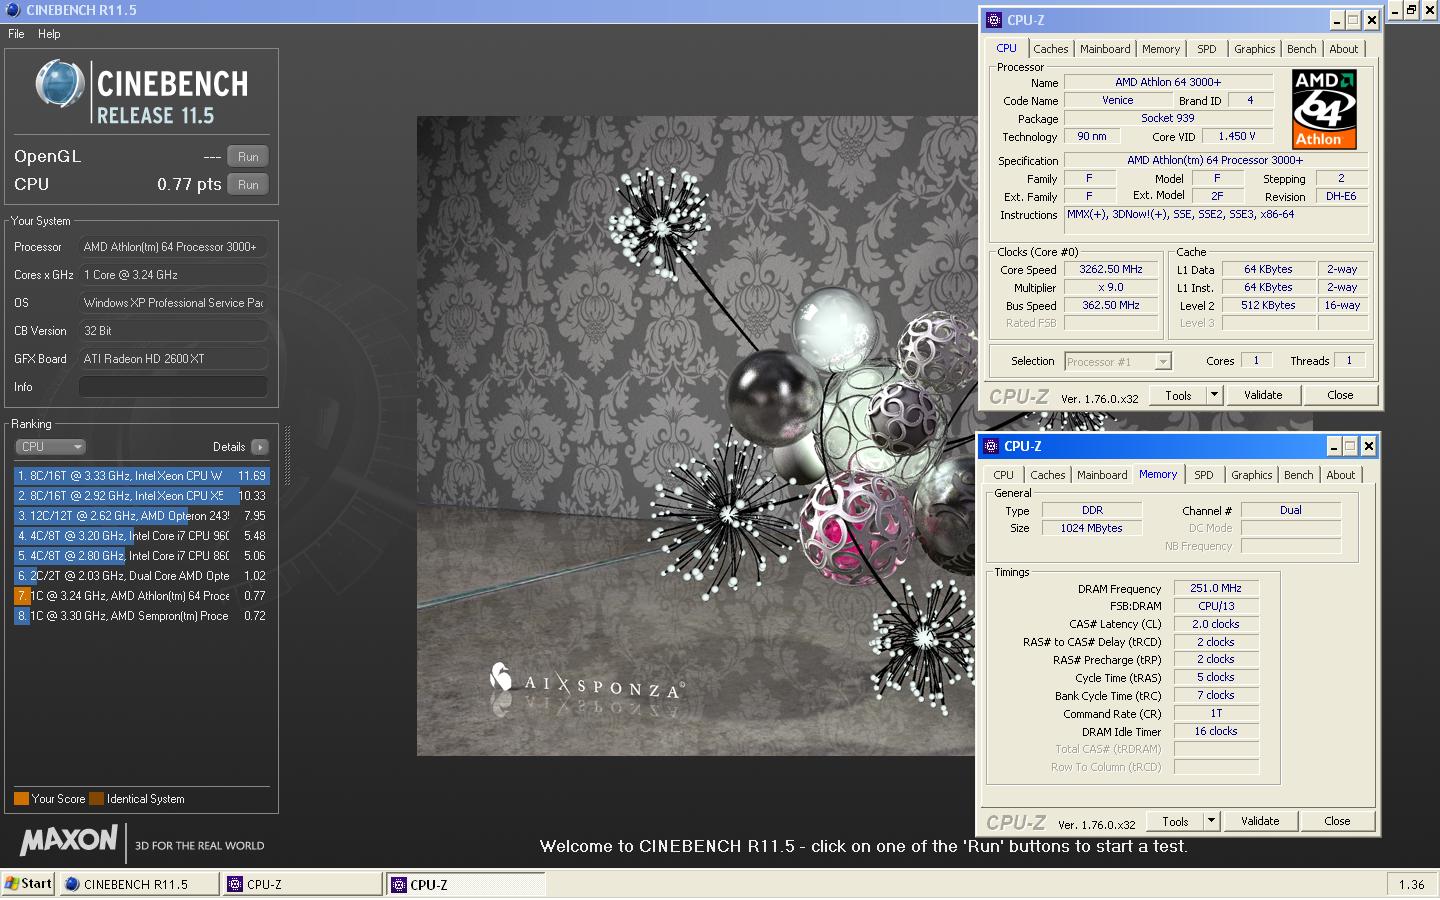Select ranking entry 8C/16T @ 3.33 GHz Xeon
This screenshot has height=900, width=1440.
(141, 476)
